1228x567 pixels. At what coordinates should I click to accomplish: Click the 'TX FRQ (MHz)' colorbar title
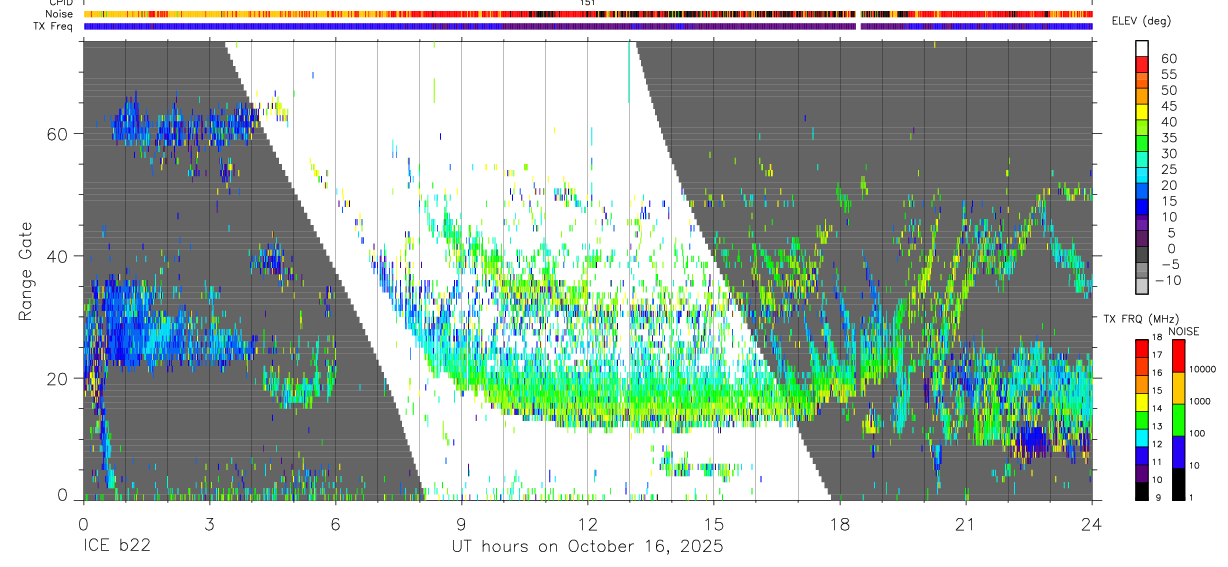coord(1141,319)
